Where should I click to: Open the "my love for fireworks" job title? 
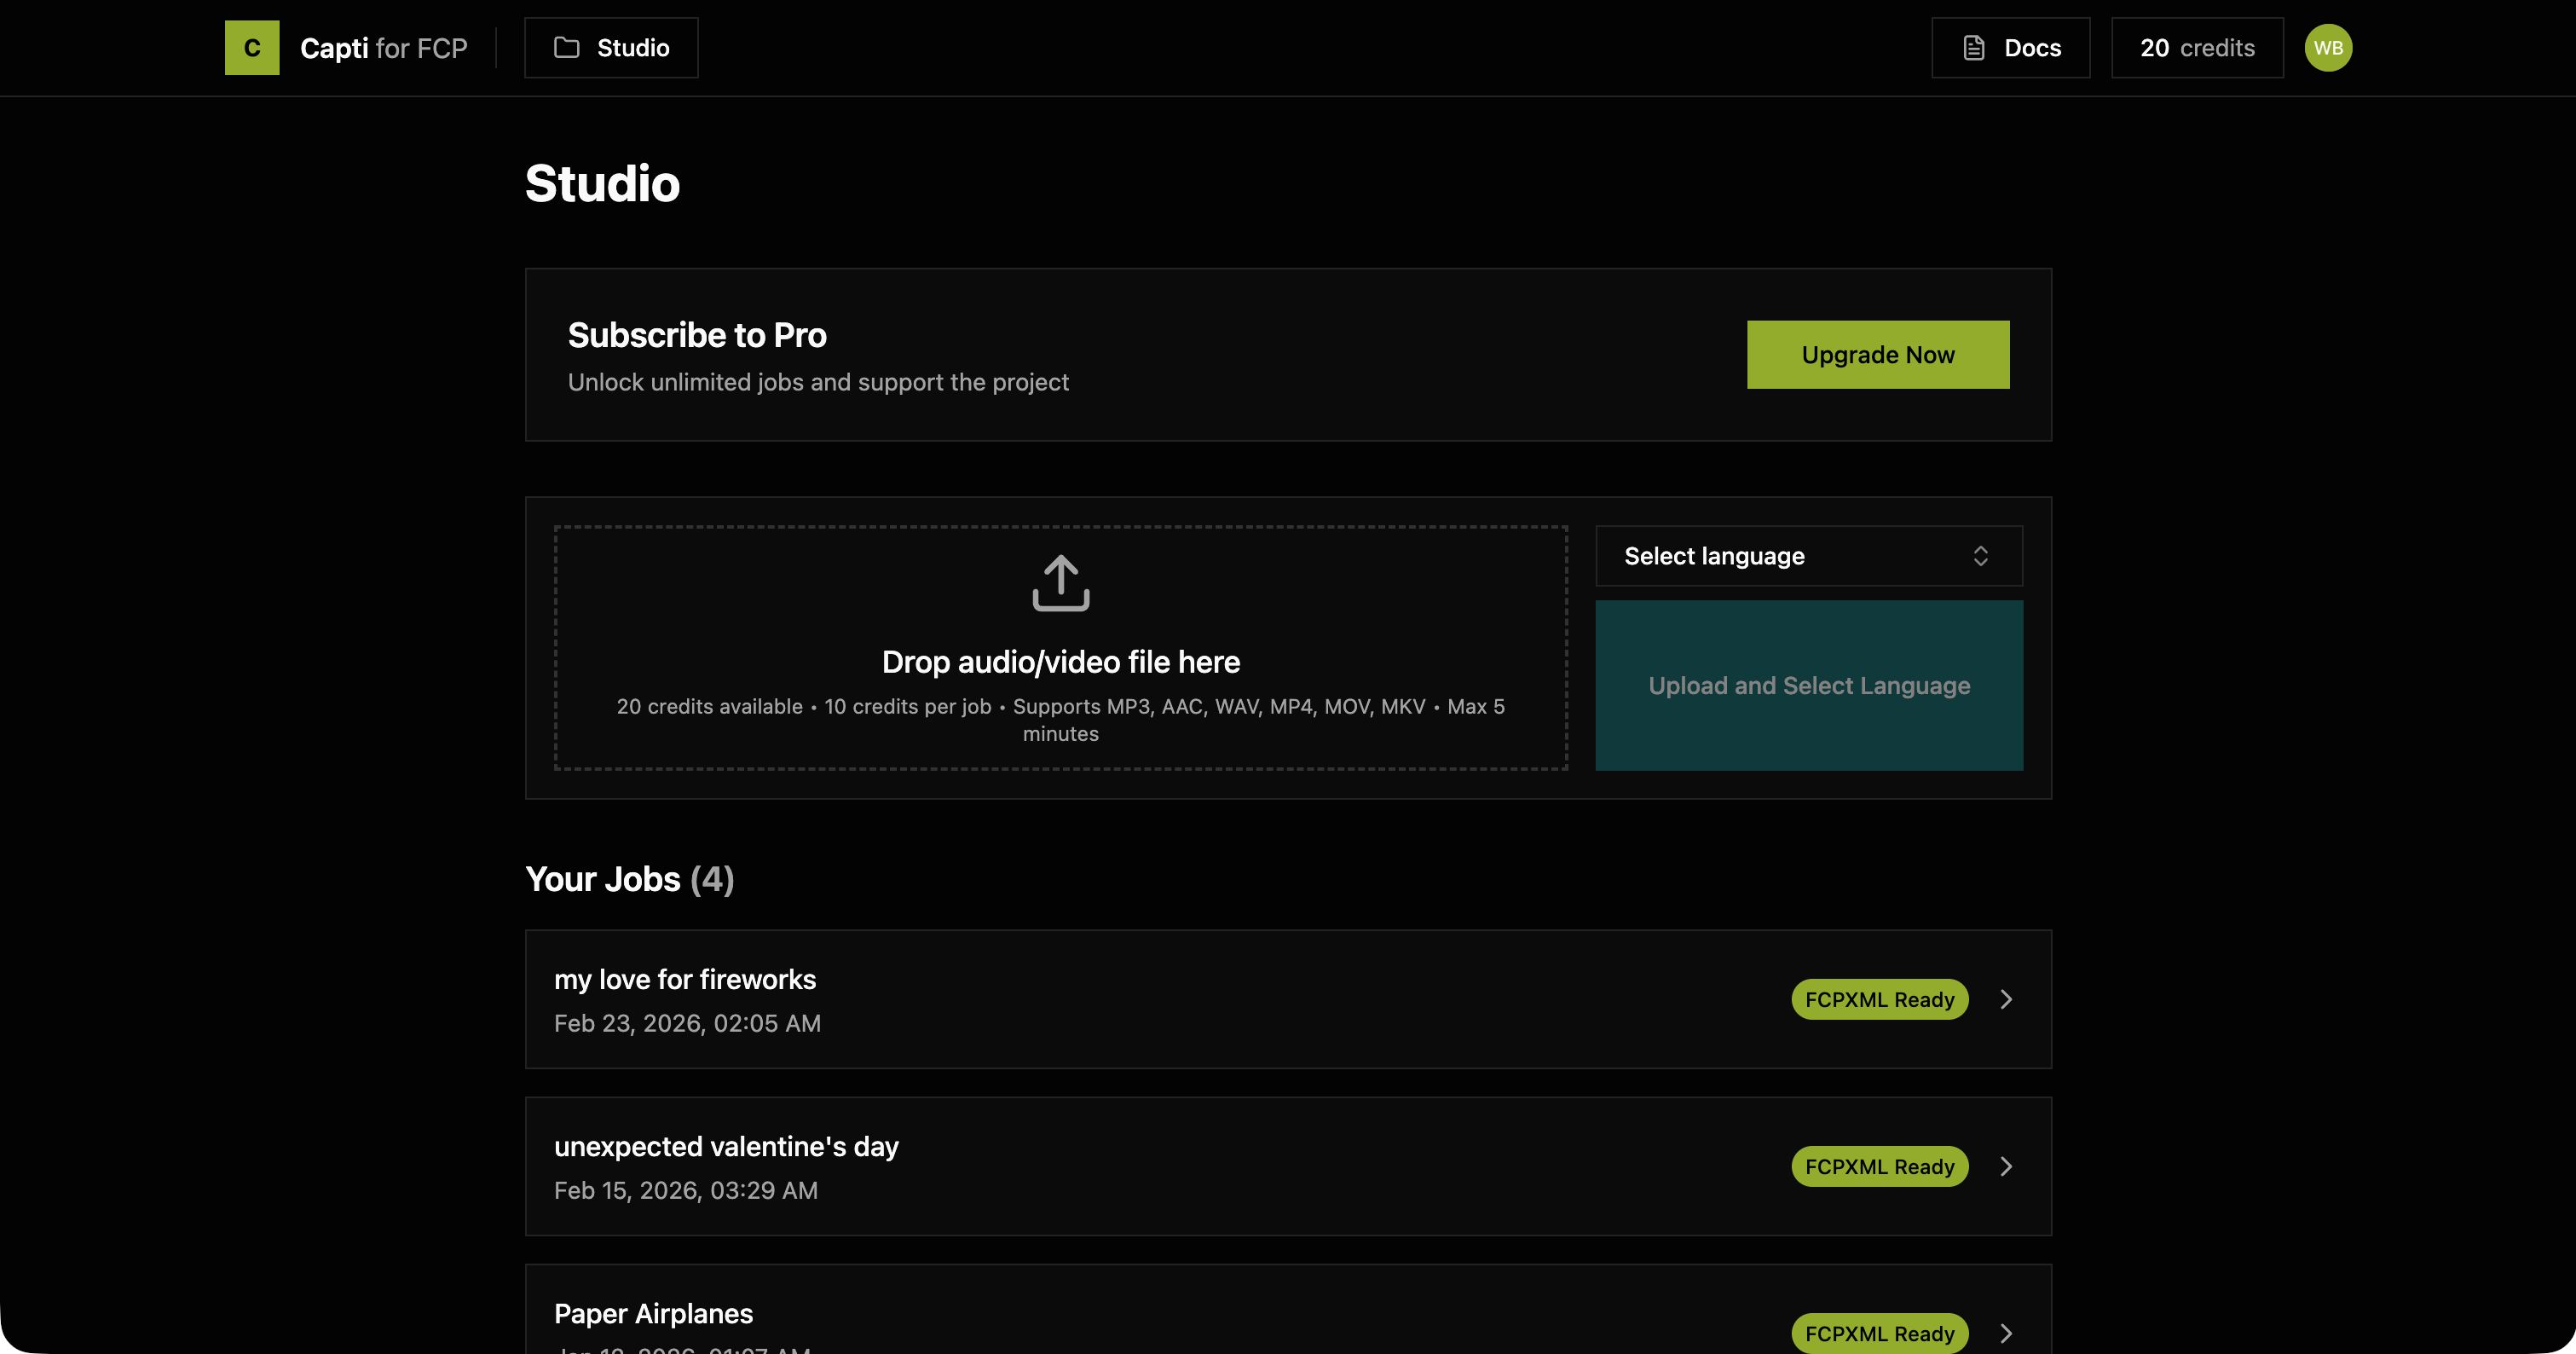coord(685,979)
